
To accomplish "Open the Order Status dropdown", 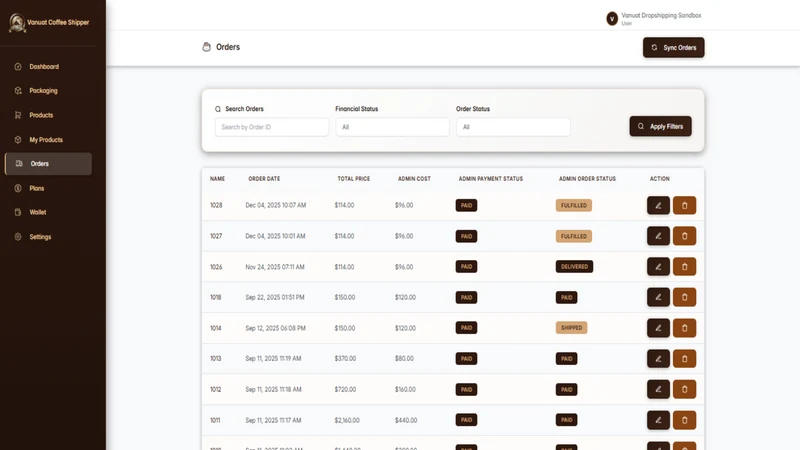I will (513, 127).
